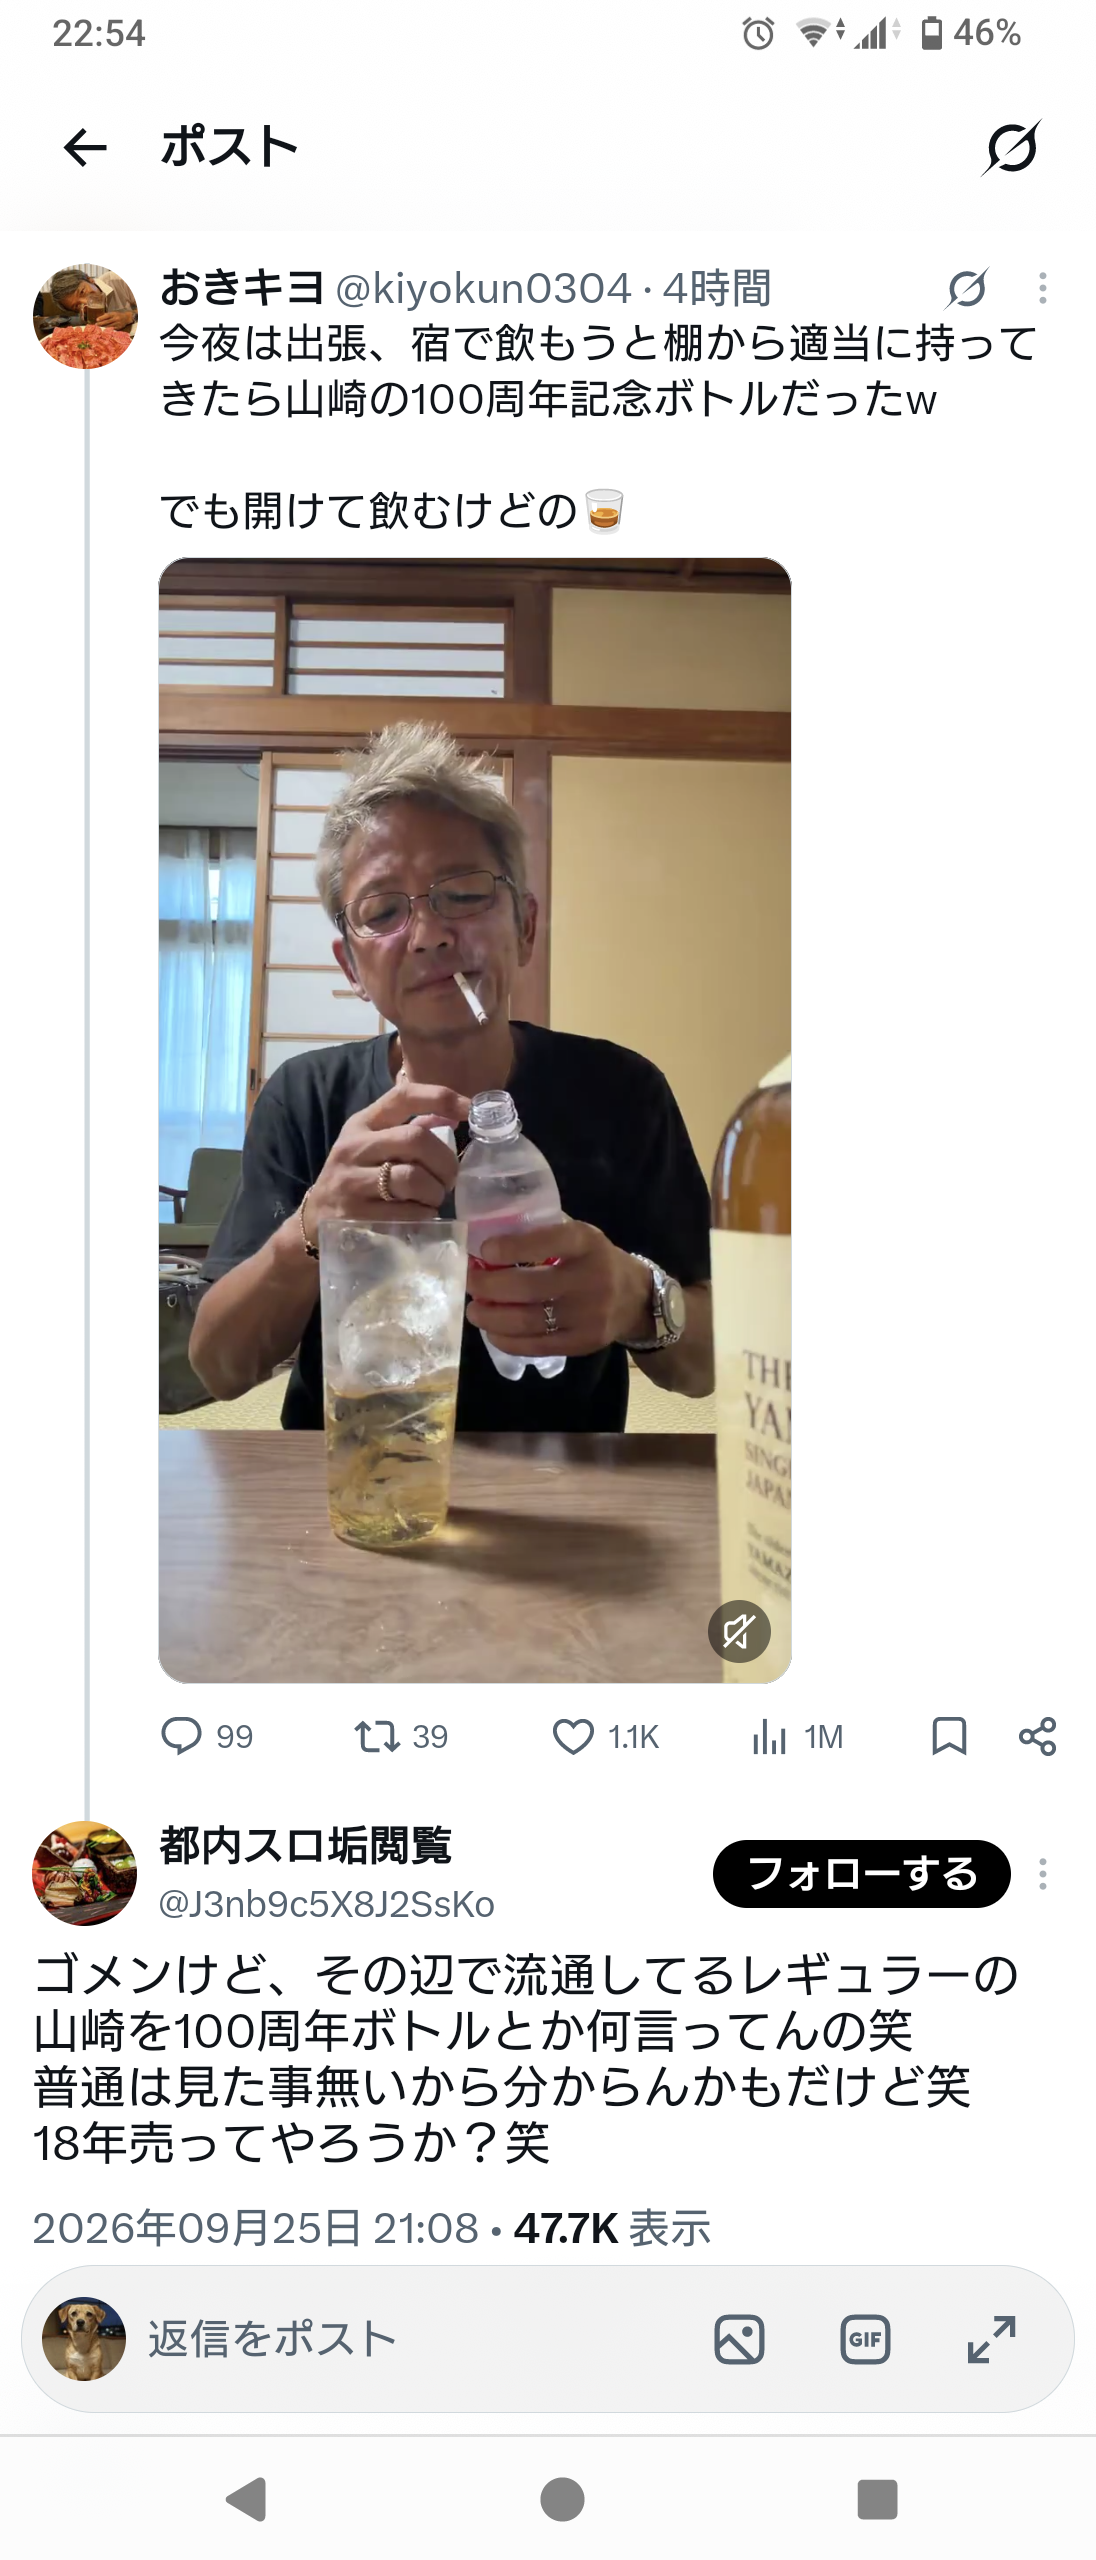Expand the reply composer to full screen
The height and width of the screenshot is (2560, 1096).
(991, 2340)
